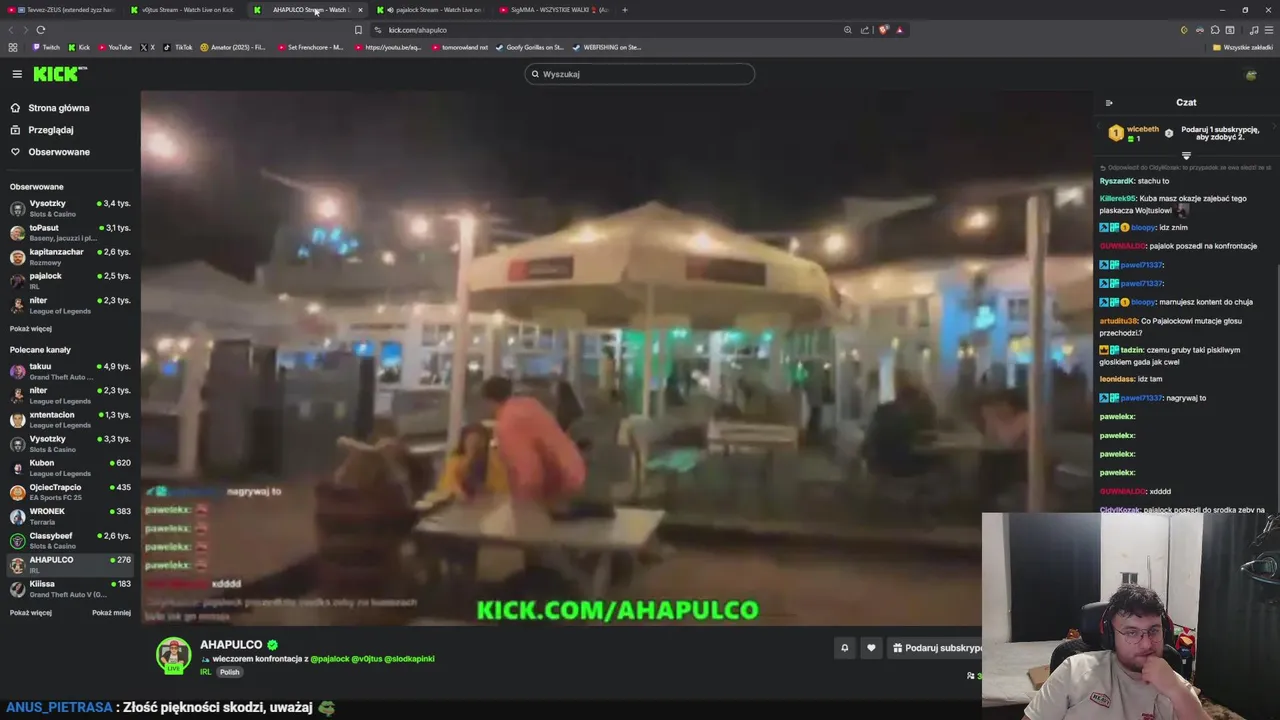The width and height of the screenshot is (1280, 720).
Task: Open a new browser tab
Action: point(625,10)
